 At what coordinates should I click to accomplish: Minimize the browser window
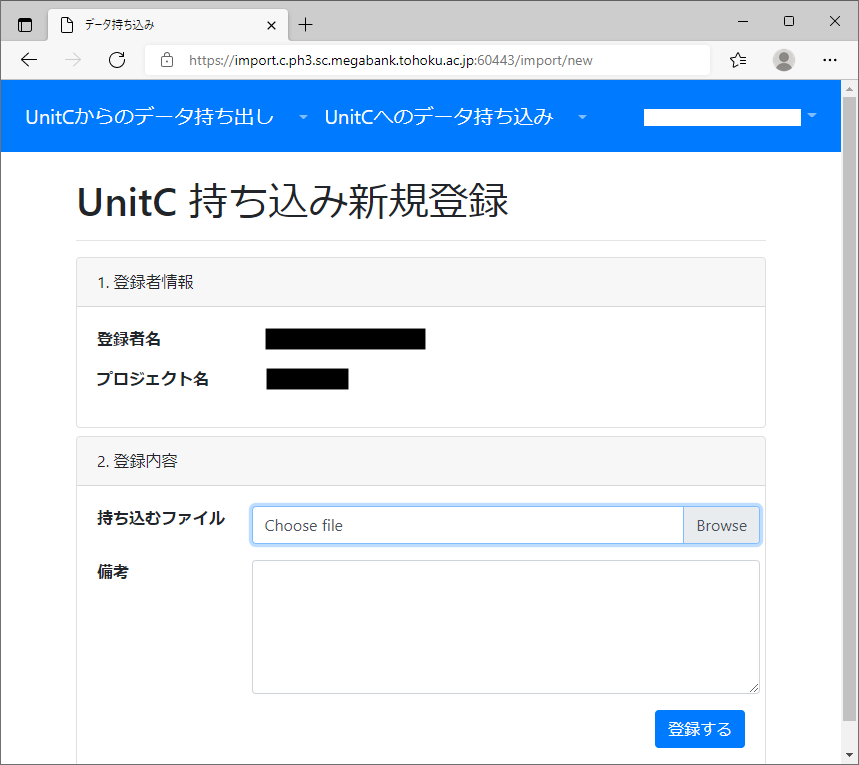(743, 21)
